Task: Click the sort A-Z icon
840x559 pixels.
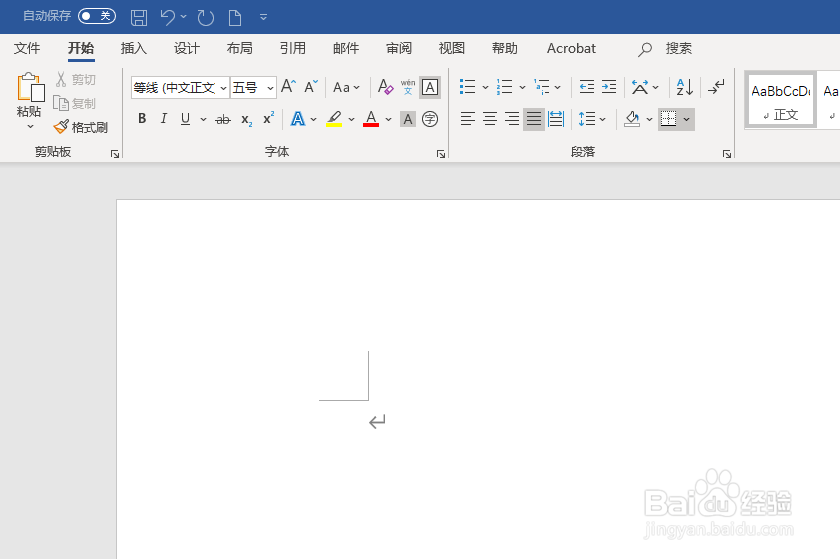Action: [685, 87]
